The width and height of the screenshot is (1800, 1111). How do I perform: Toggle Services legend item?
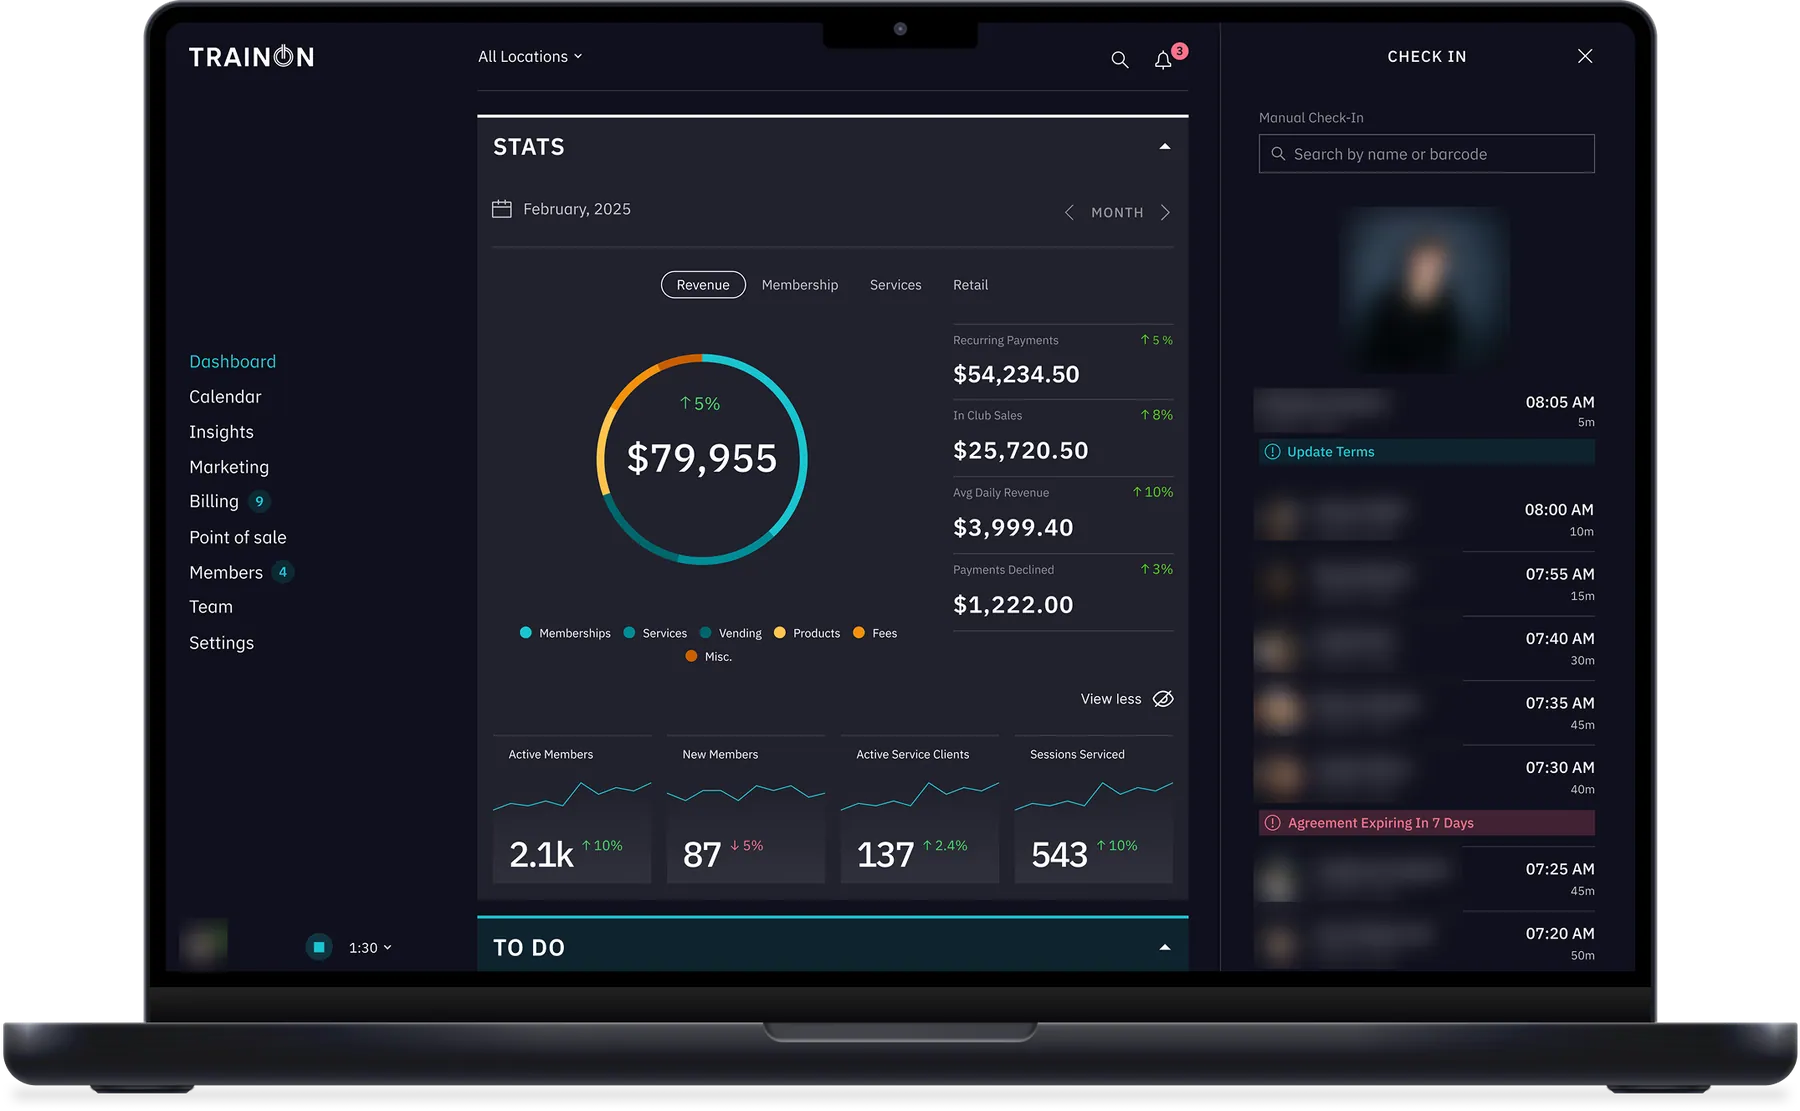click(x=655, y=633)
